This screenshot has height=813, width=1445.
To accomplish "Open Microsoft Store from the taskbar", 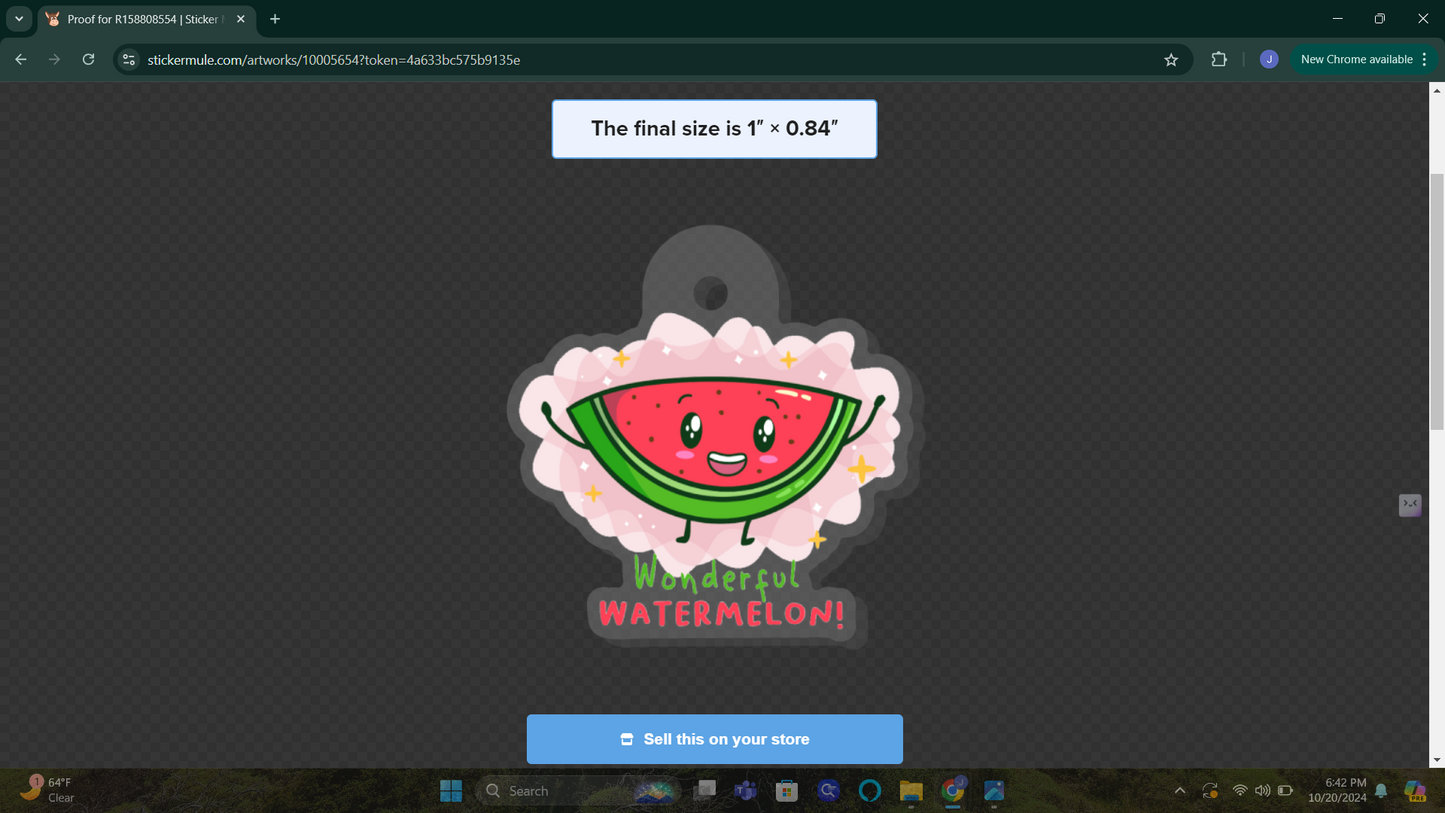I will [787, 791].
